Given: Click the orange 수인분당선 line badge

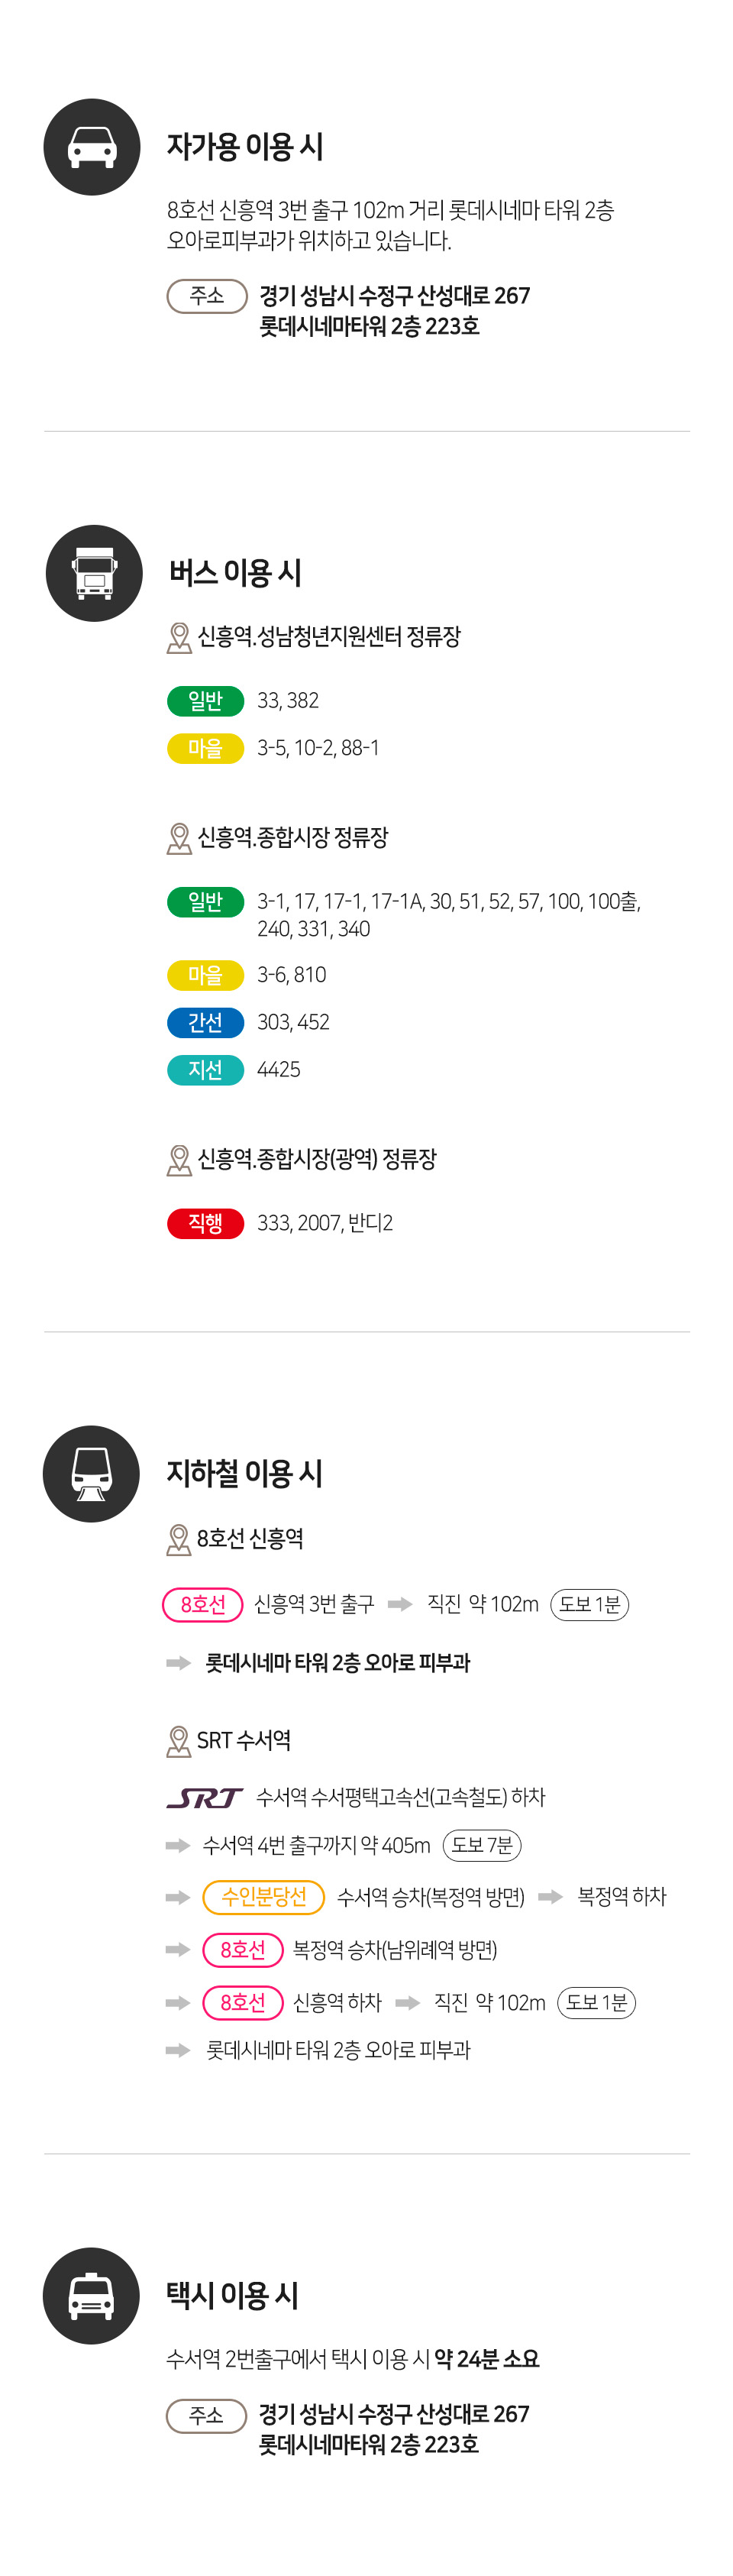Looking at the screenshot, I should click(x=263, y=1897).
